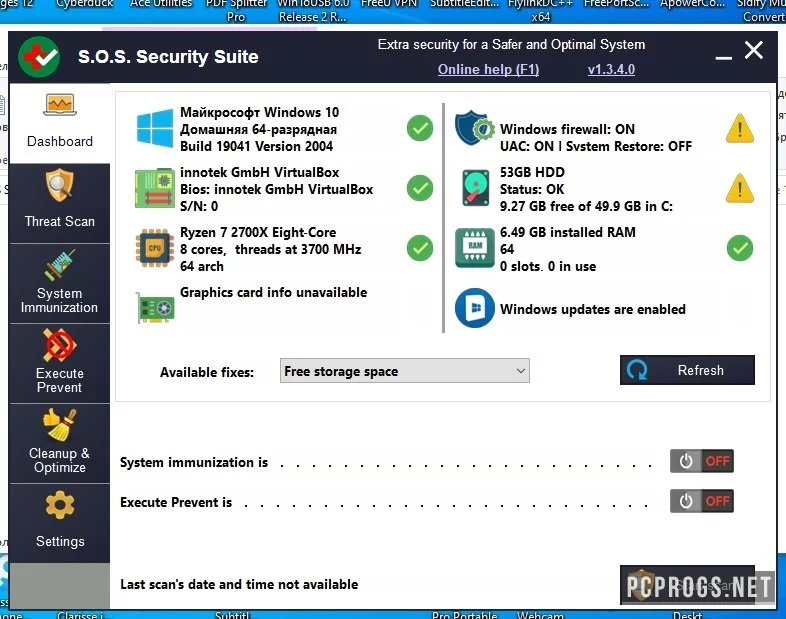Image resolution: width=786 pixels, height=619 pixels.
Task: Go to System Immunization section
Action: pyautogui.click(x=60, y=283)
